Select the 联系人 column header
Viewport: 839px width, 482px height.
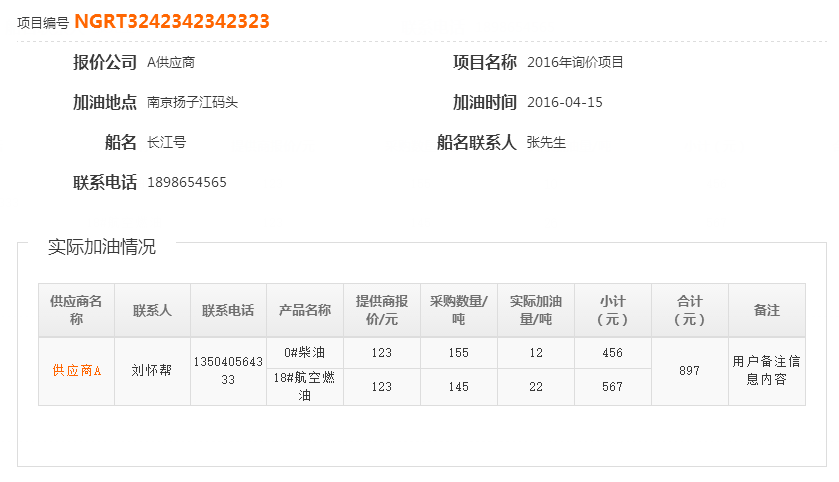click(x=152, y=310)
